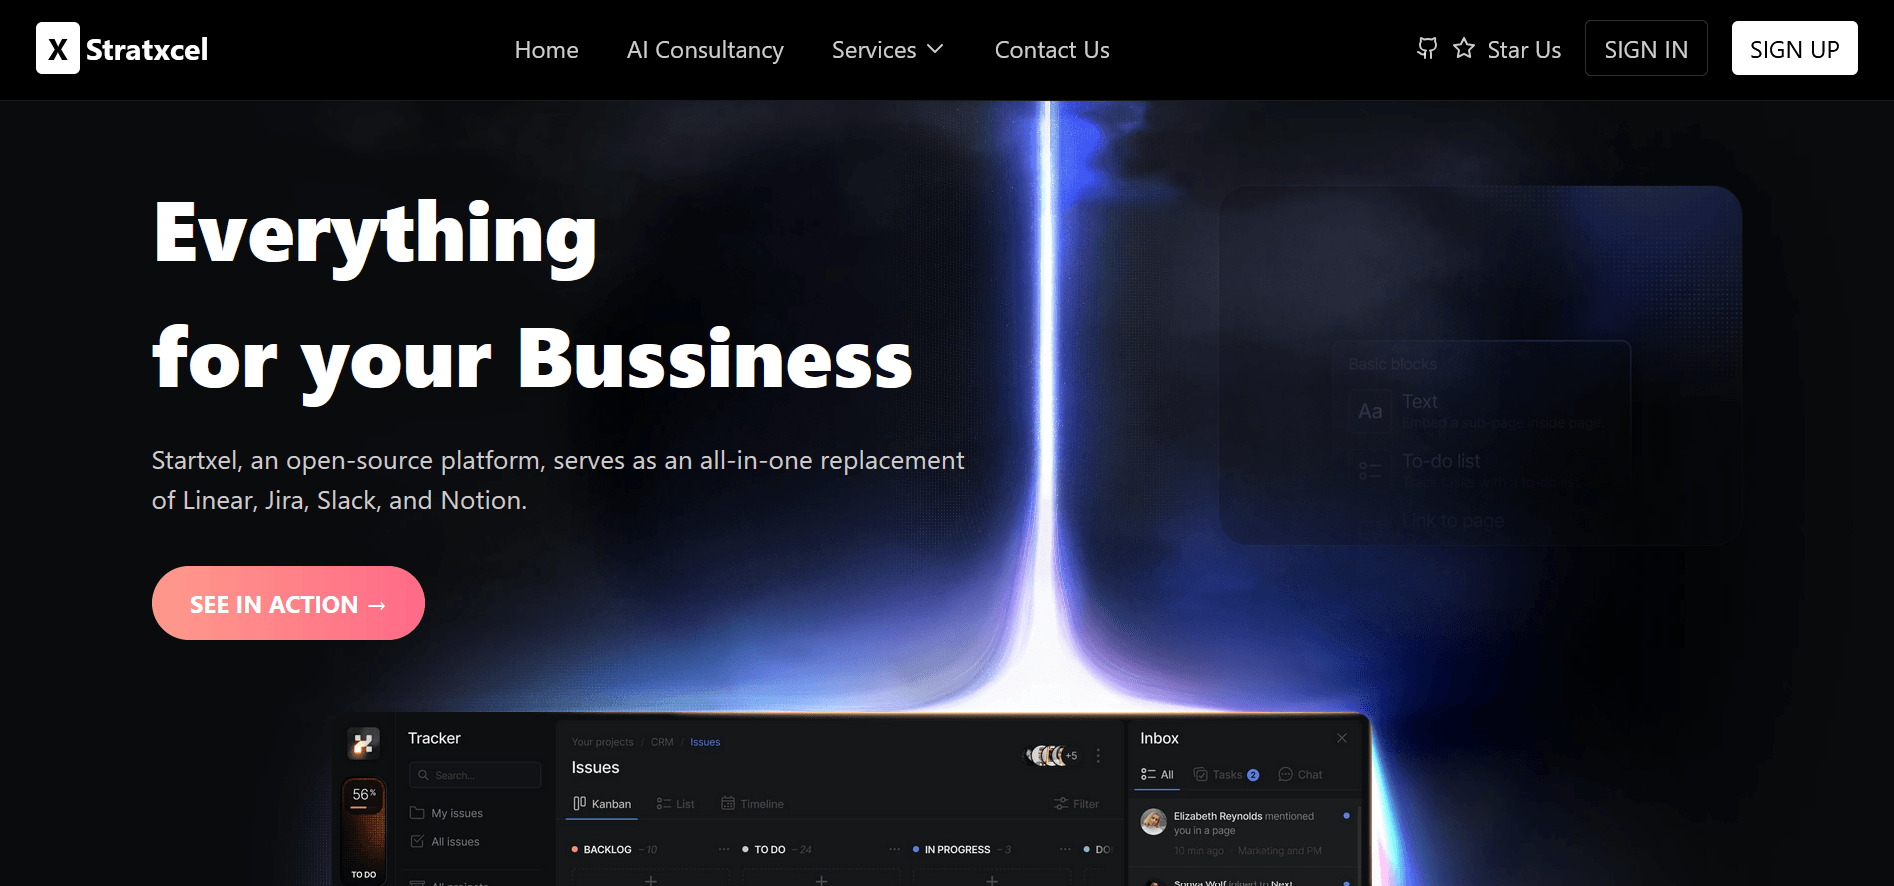The width and height of the screenshot is (1894, 886).
Task: Open the TO DO column options ellipsis
Action: [x=895, y=850]
